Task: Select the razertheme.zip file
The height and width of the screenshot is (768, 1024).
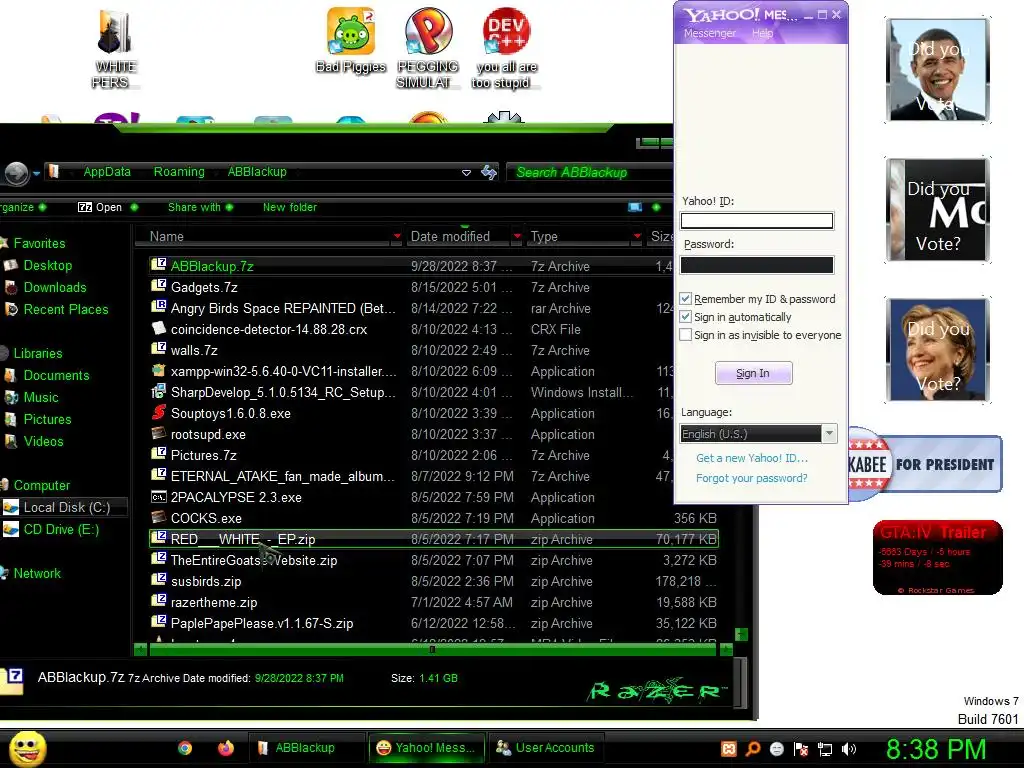Action: tap(434, 602)
